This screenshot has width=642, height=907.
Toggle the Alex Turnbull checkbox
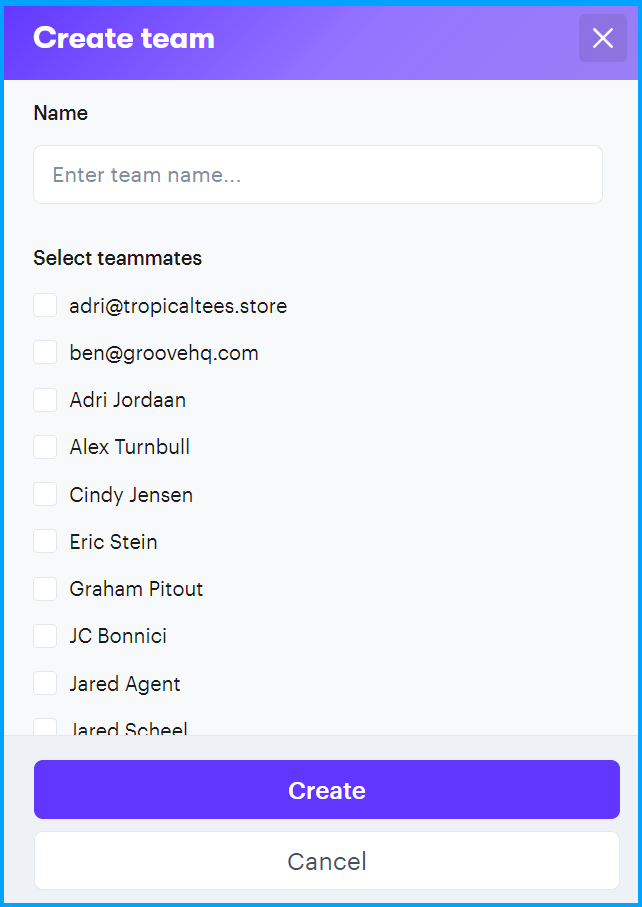click(45, 447)
